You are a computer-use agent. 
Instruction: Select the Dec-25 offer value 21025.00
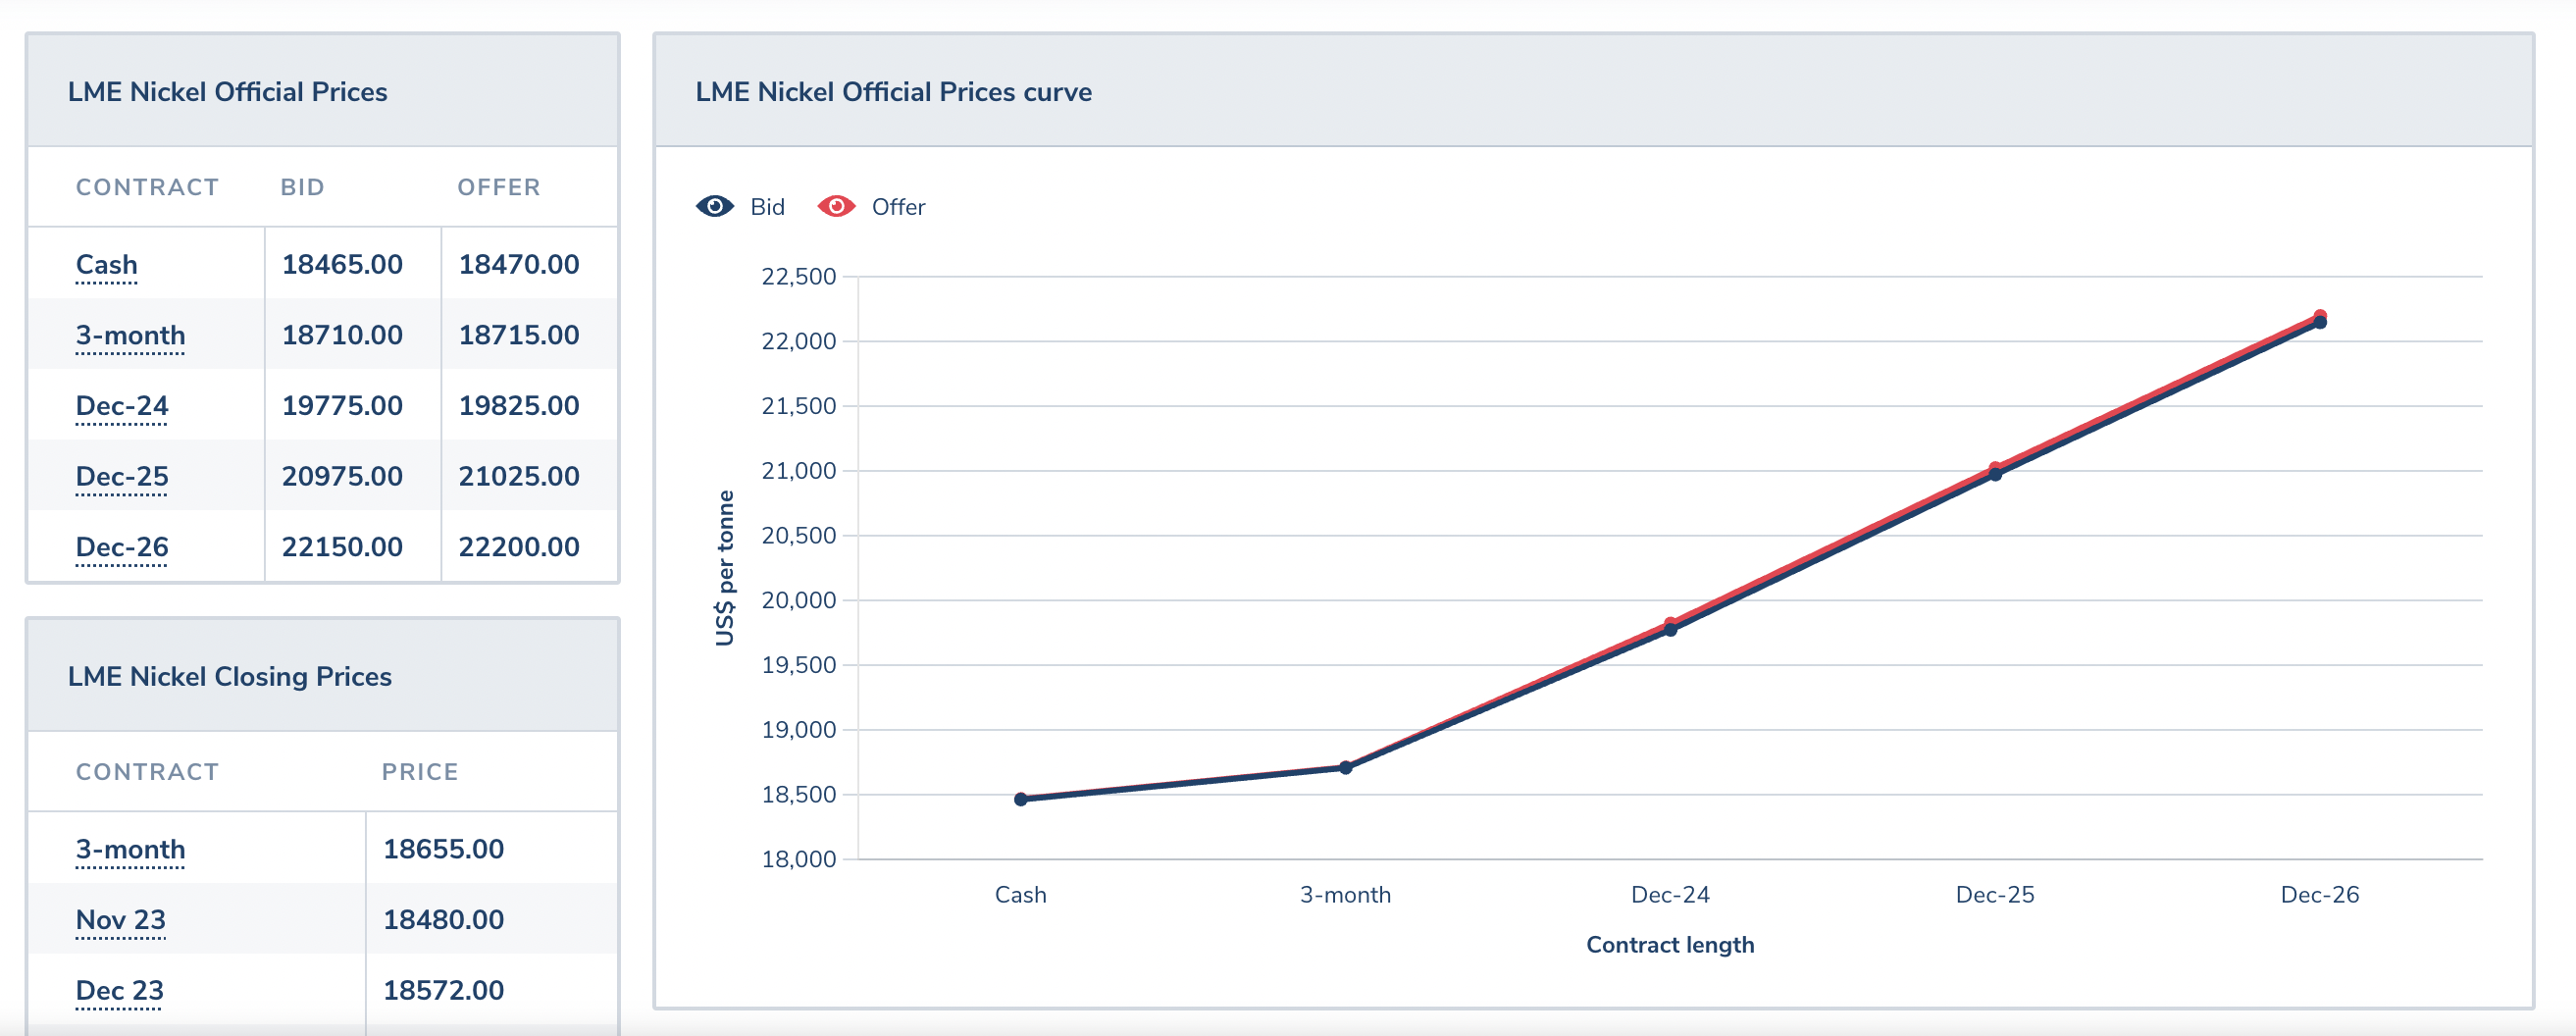pyautogui.click(x=519, y=476)
